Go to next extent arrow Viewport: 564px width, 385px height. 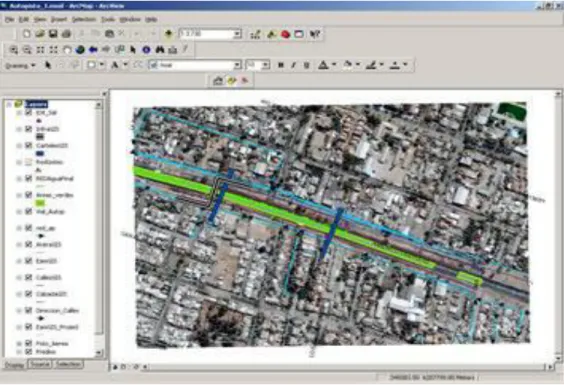point(106,50)
